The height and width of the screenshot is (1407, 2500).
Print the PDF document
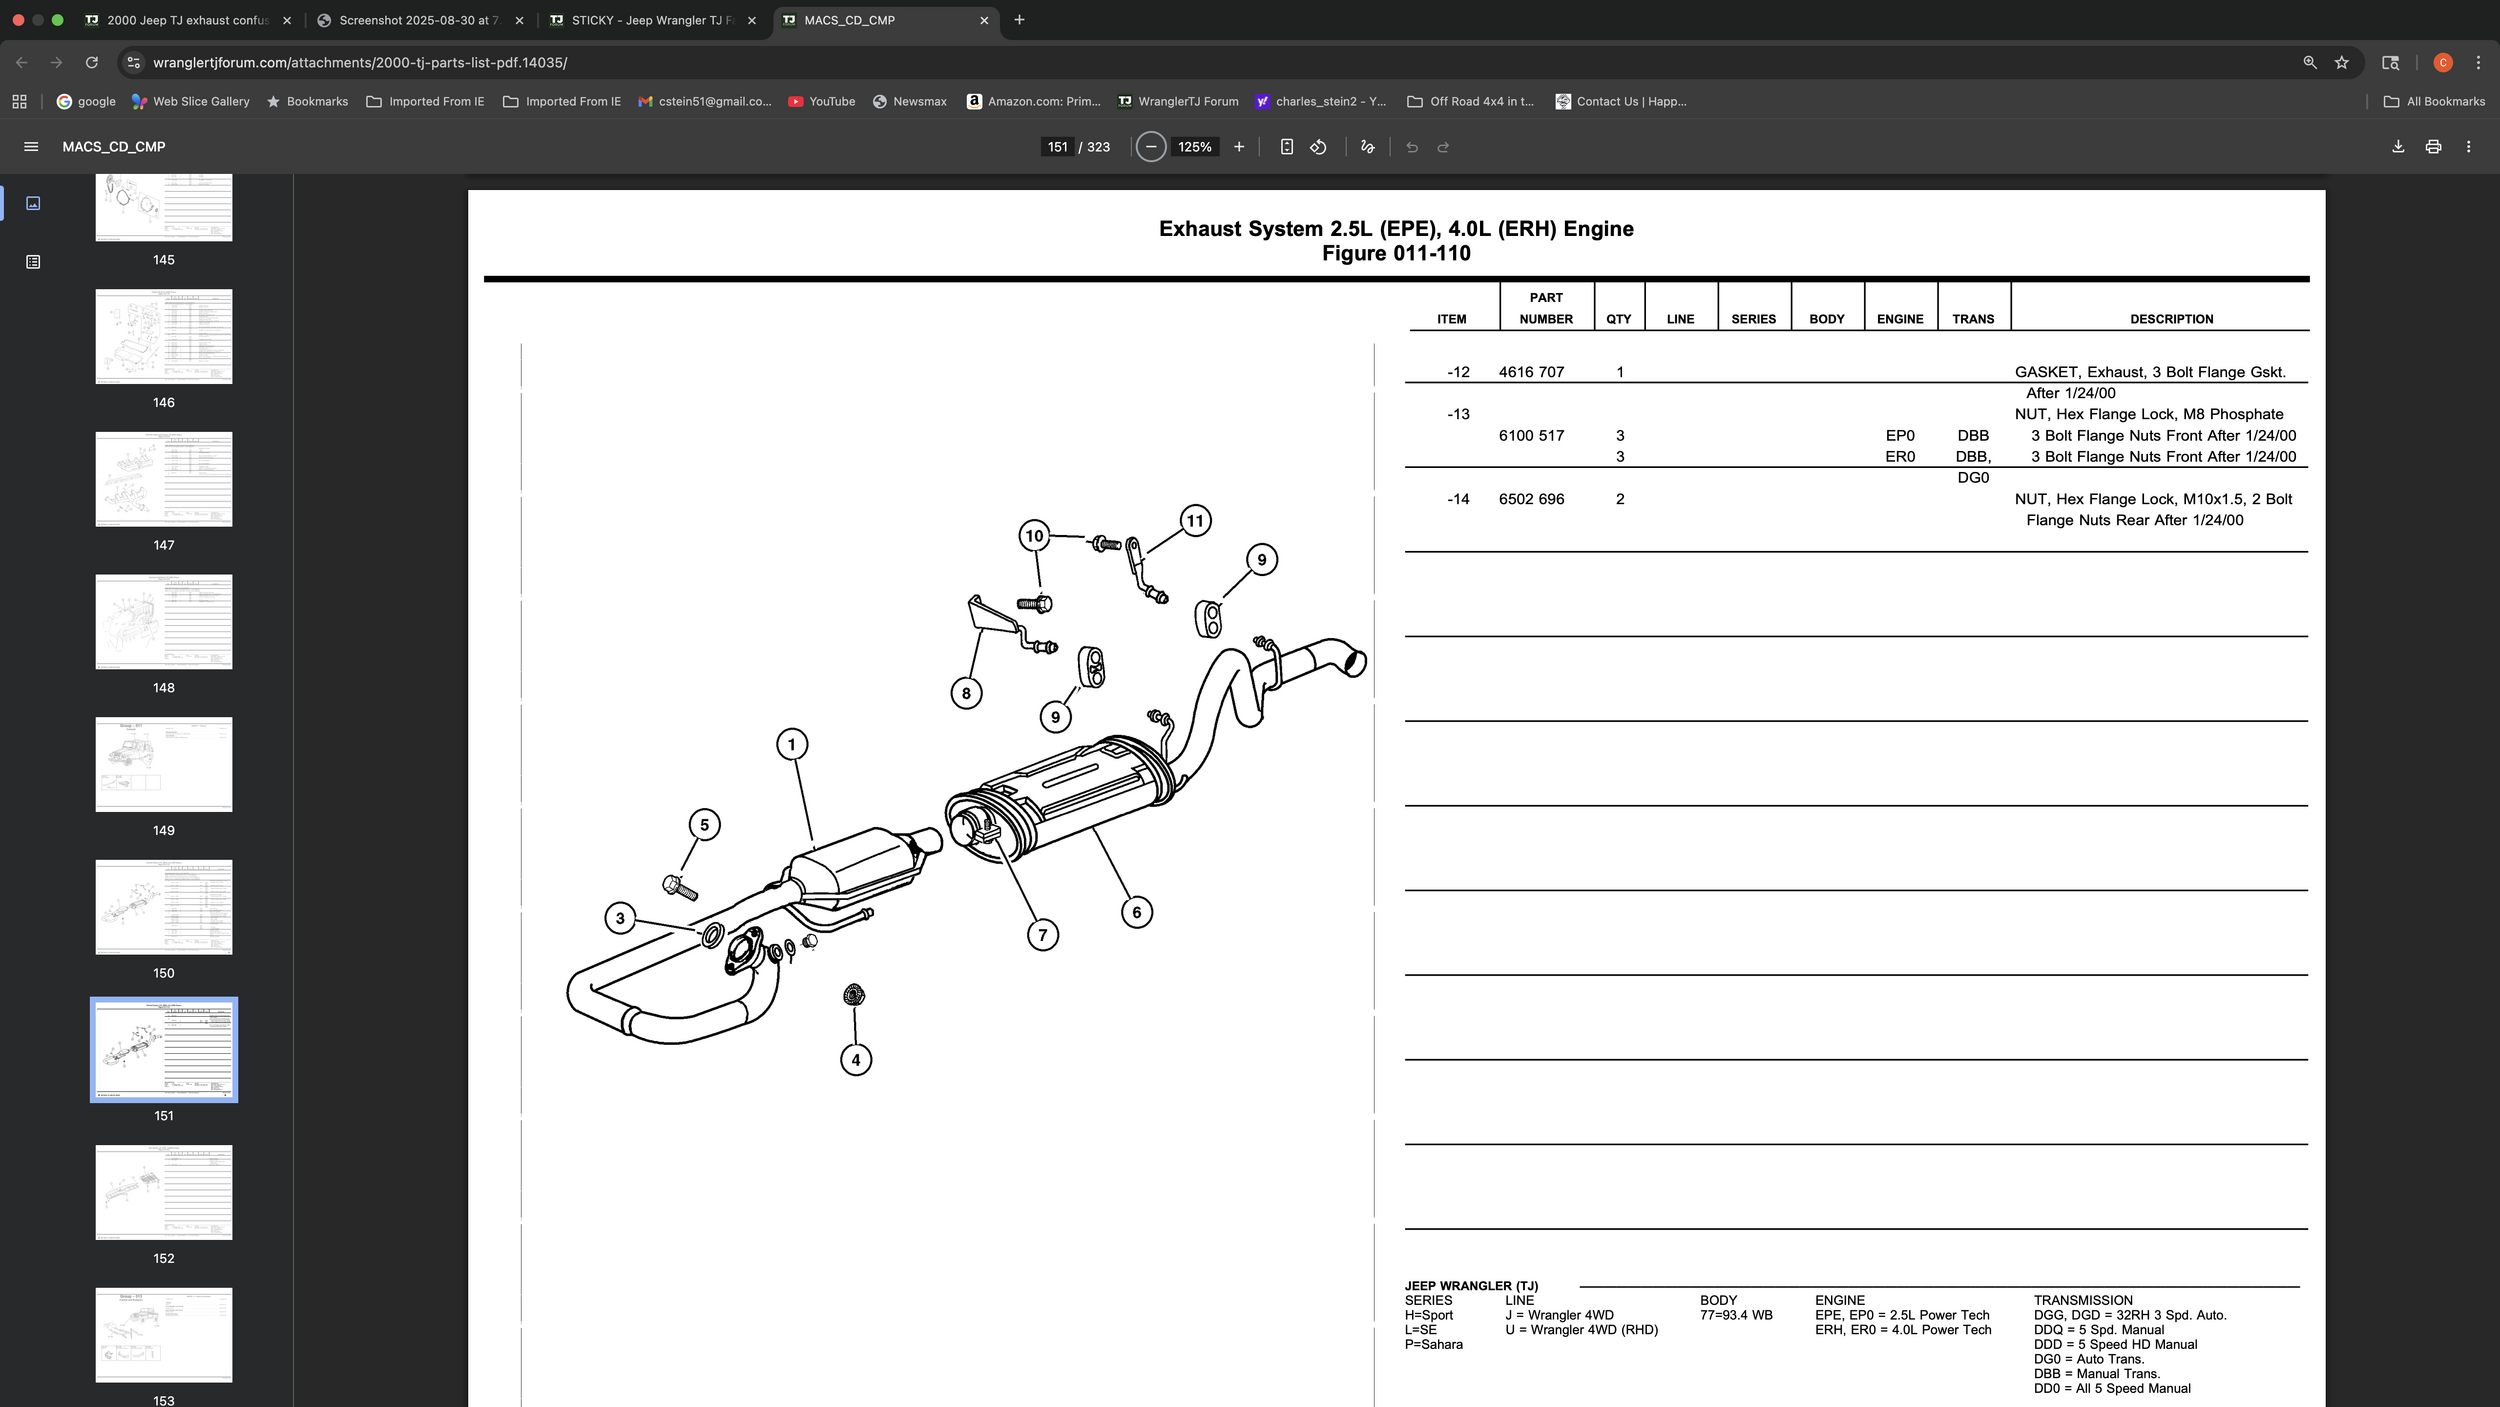(x=2433, y=147)
